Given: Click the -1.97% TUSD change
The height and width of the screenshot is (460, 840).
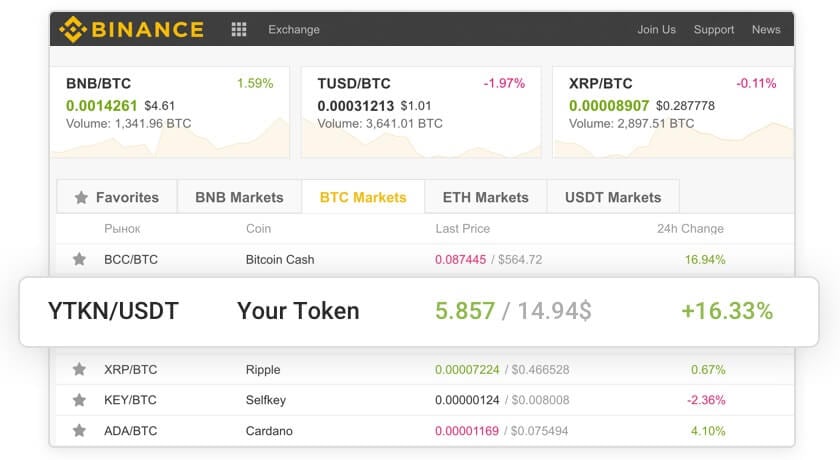Looking at the screenshot, I should click(504, 83).
